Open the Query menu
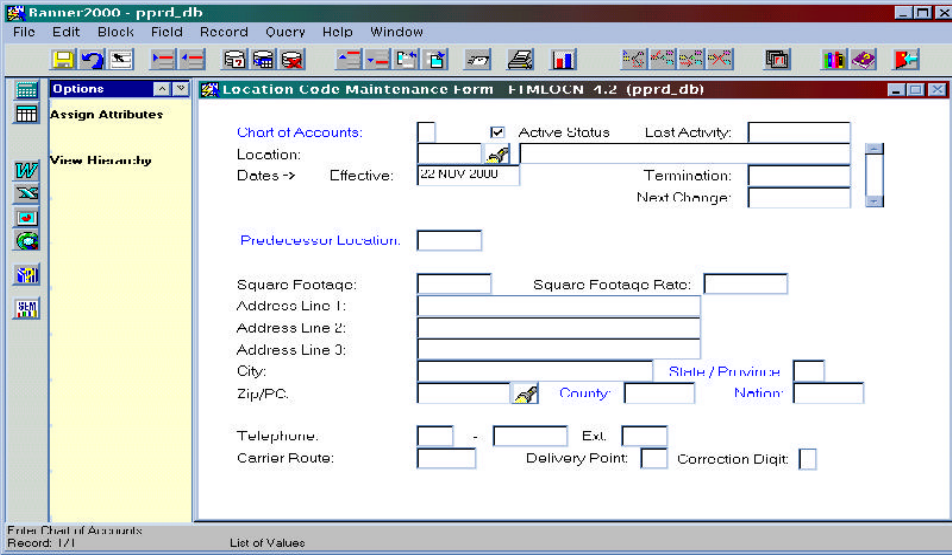Viewport: 952px width, 555px height. 285,32
